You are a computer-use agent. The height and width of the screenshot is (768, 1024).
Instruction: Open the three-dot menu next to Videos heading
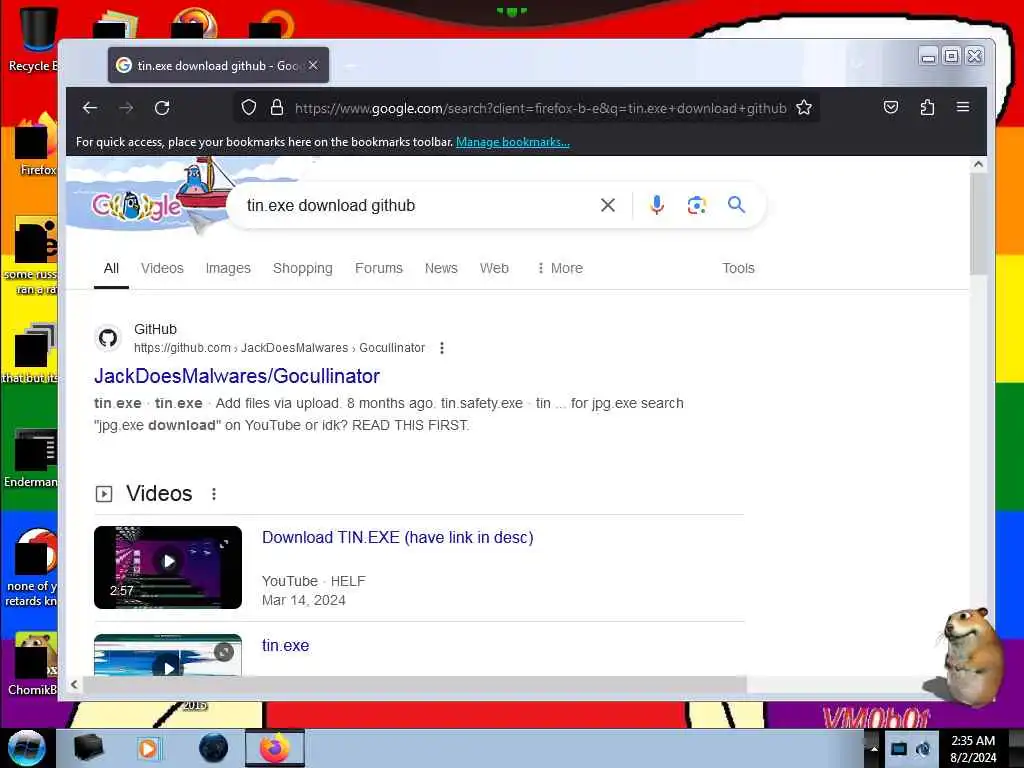pyautogui.click(x=214, y=494)
